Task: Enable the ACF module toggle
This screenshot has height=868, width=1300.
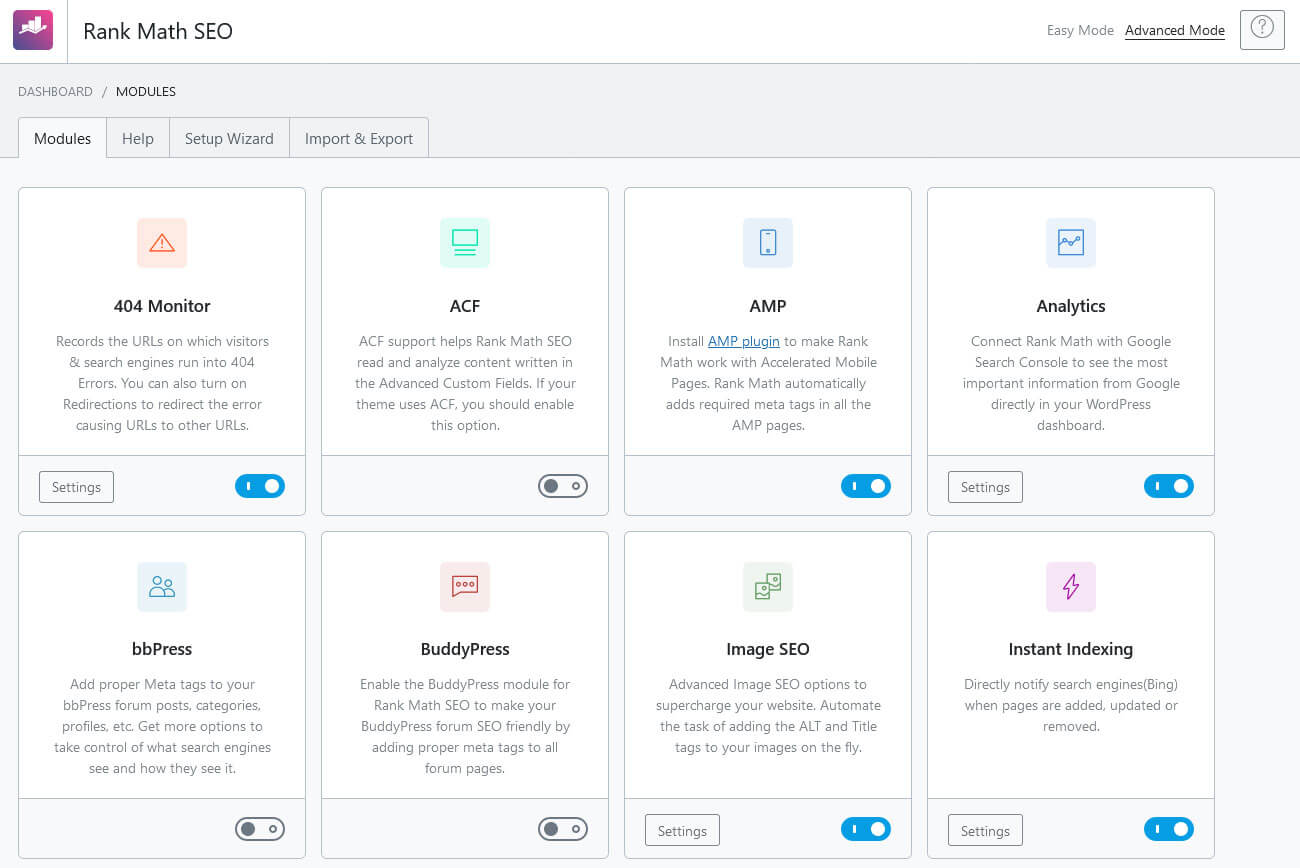Action: (563, 486)
